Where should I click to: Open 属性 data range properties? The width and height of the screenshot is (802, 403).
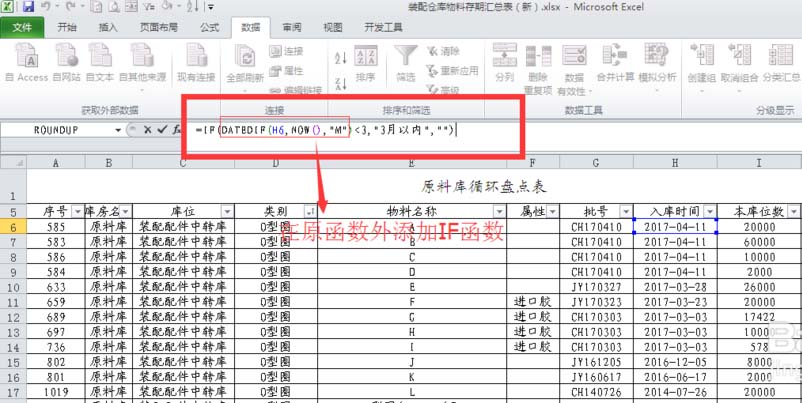286,71
